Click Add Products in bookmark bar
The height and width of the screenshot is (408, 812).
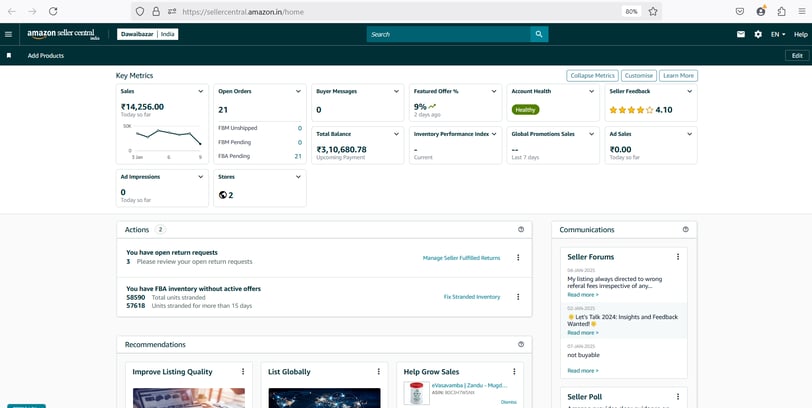(x=46, y=55)
